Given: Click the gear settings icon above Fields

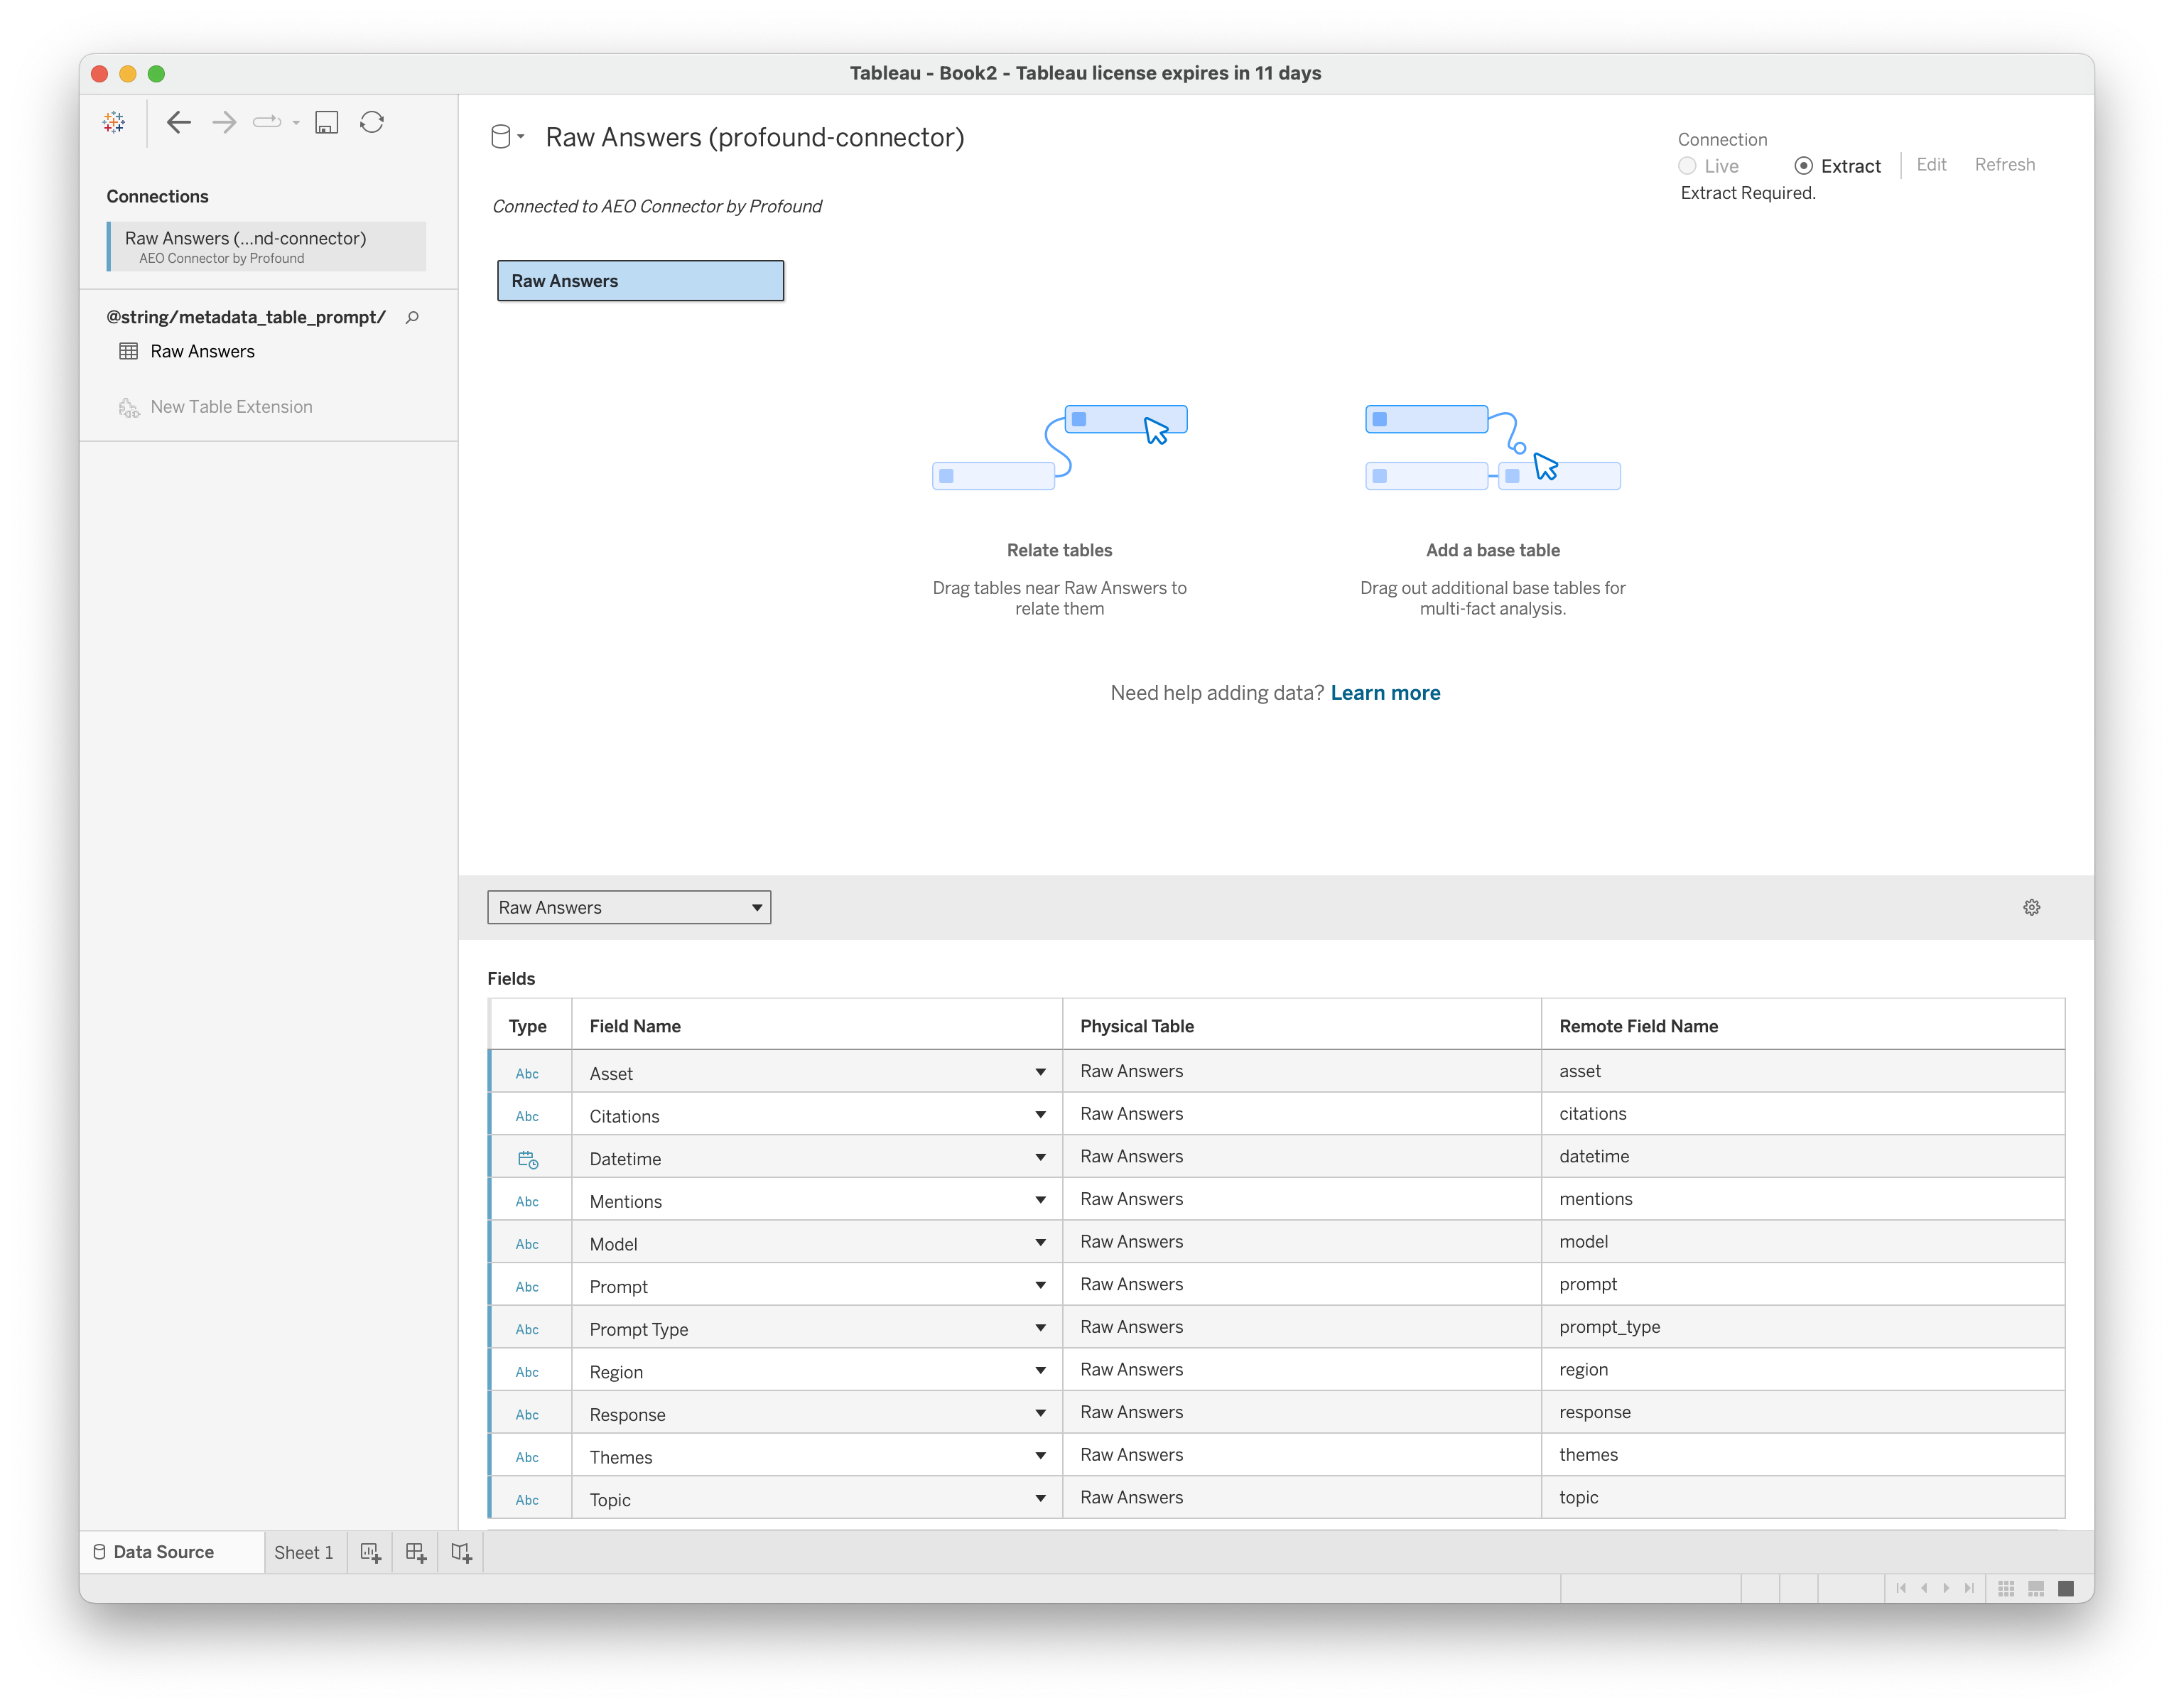Looking at the screenshot, I should [x=2031, y=907].
